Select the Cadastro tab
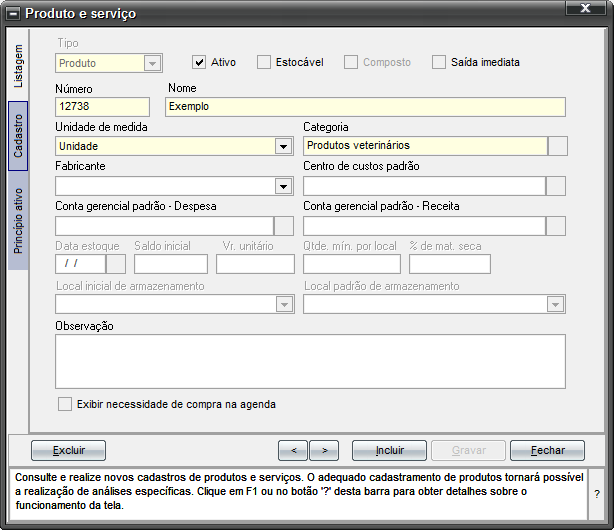Image resolution: width=614 pixels, height=530 pixels. click(x=18, y=136)
